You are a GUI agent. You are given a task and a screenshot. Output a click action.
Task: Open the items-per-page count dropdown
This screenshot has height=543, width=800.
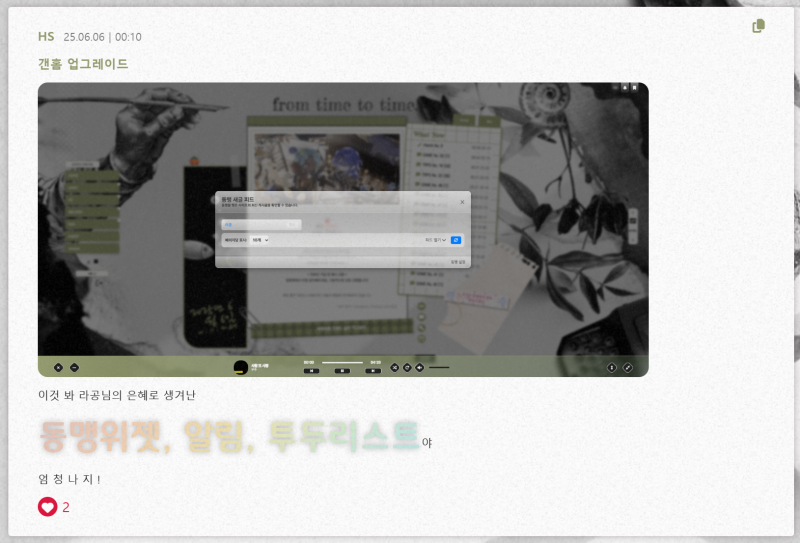point(260,240)
